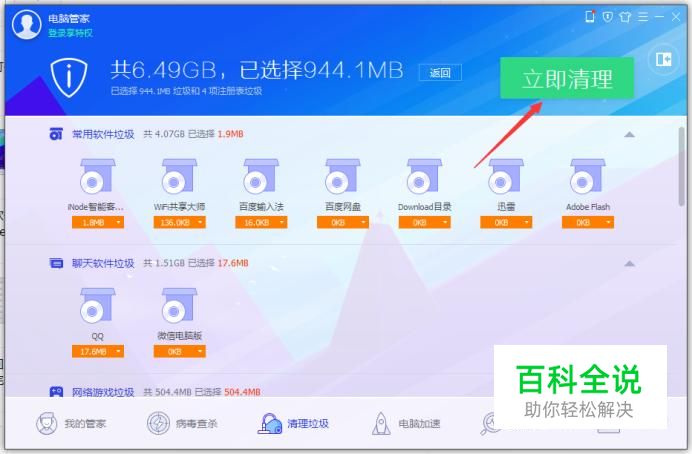Click the WiFi共享大师 software icon
Viewport: 692px width, 454px height.
pyautogui.click(x=179, y=176)
